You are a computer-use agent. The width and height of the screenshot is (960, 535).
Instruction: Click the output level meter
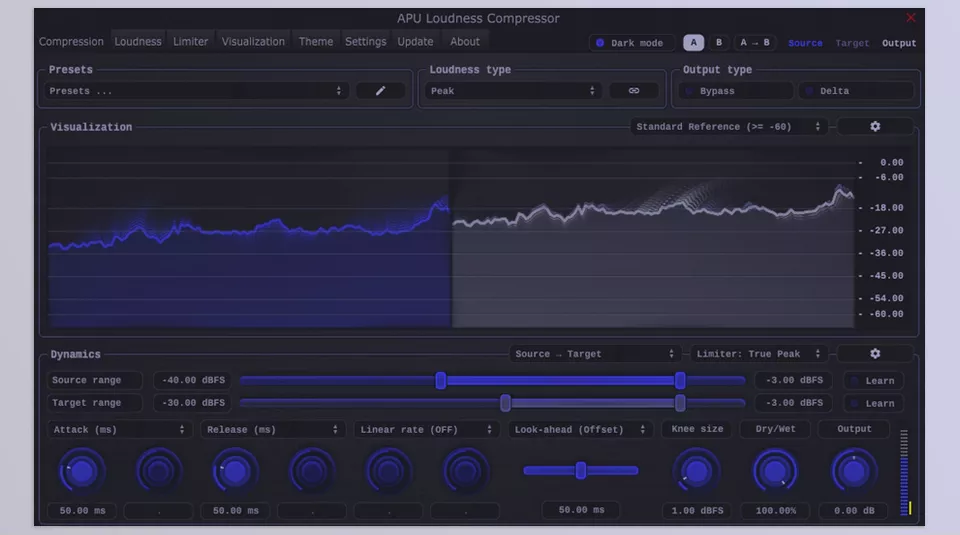[906, 472]
